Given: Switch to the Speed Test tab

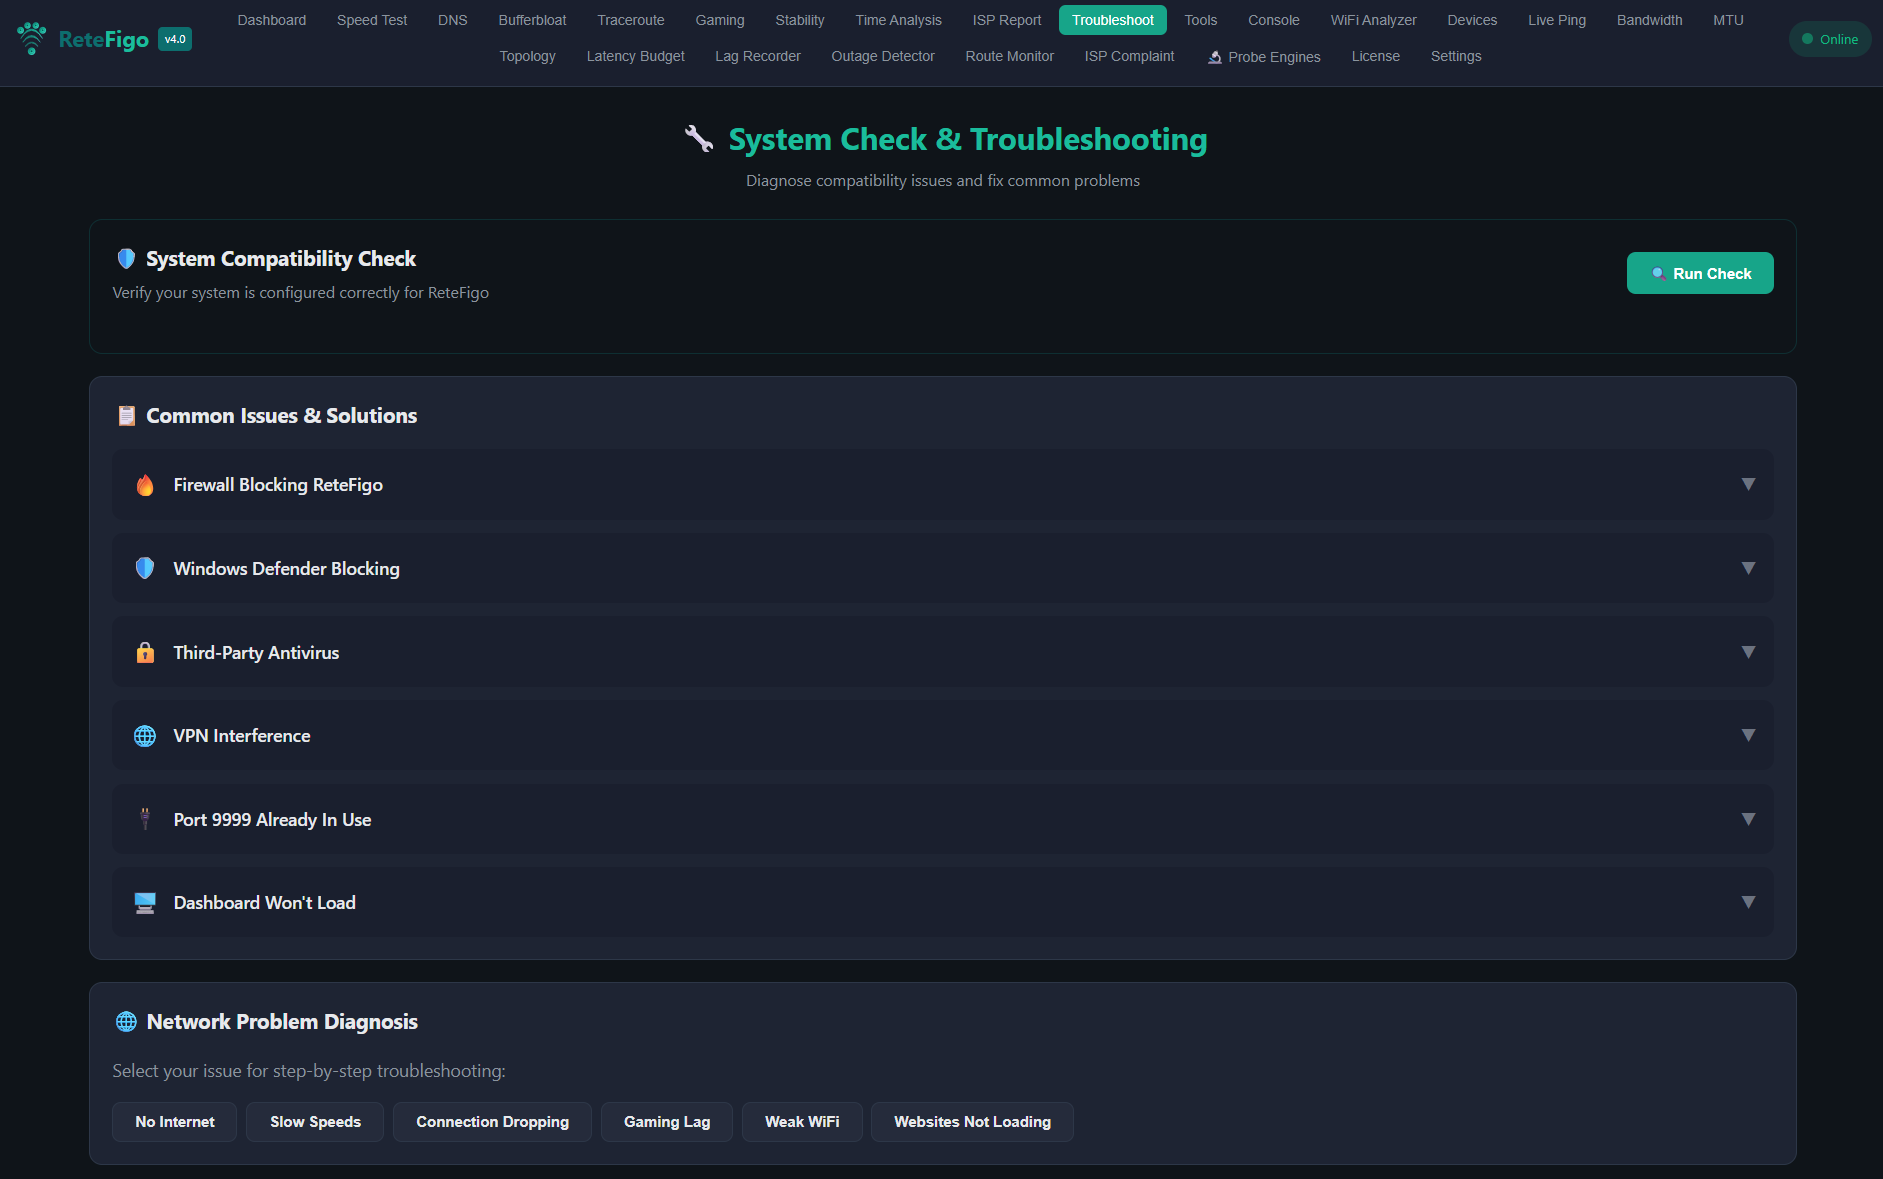Looking at the screenshot, I should 371,20.
